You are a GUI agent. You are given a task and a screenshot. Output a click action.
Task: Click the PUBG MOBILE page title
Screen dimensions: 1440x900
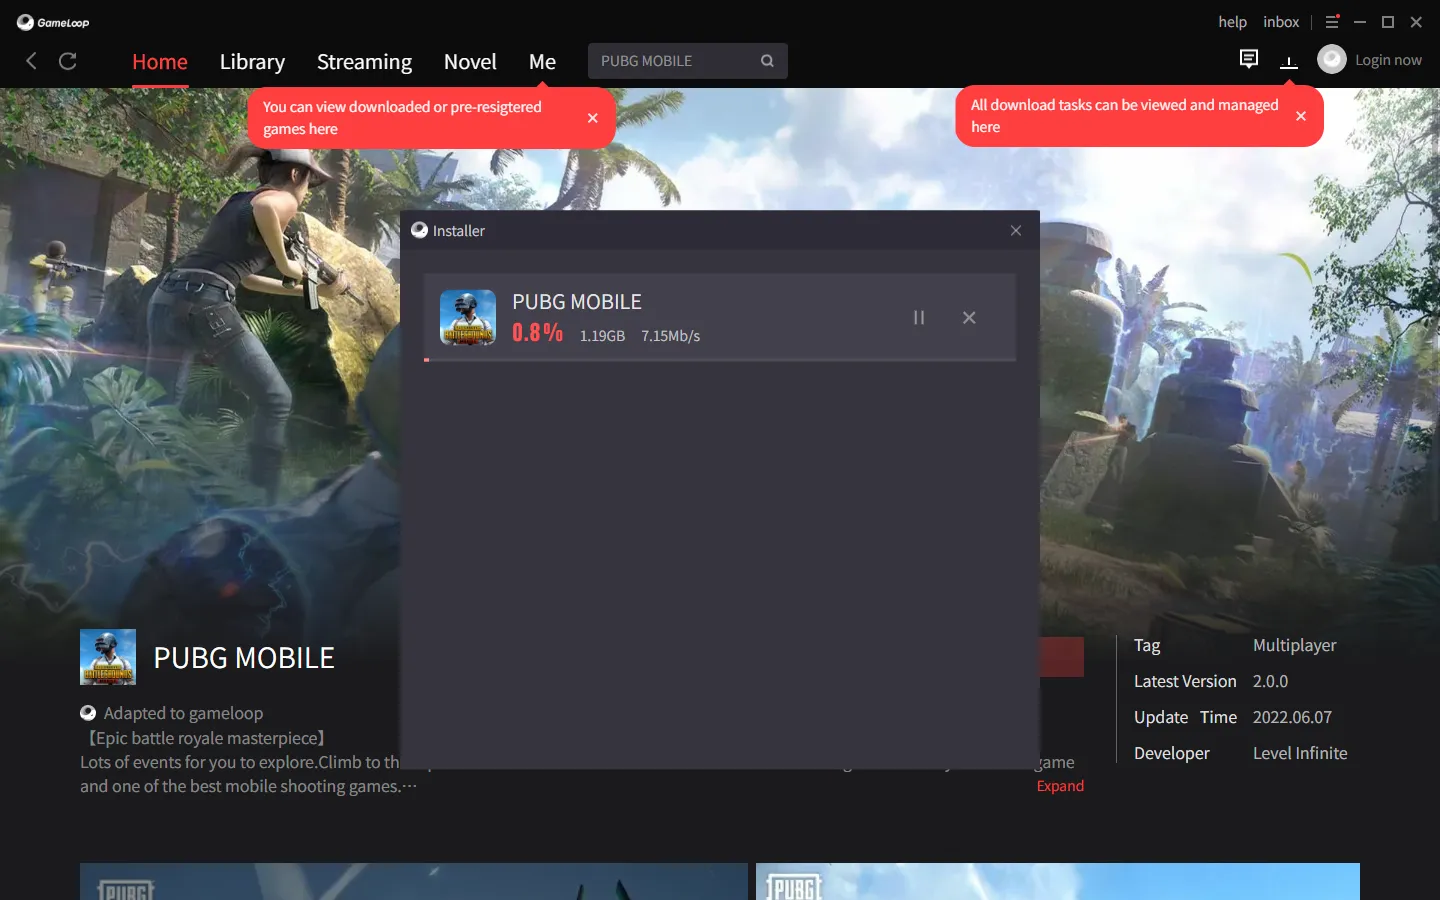click(x=244, y=658)
